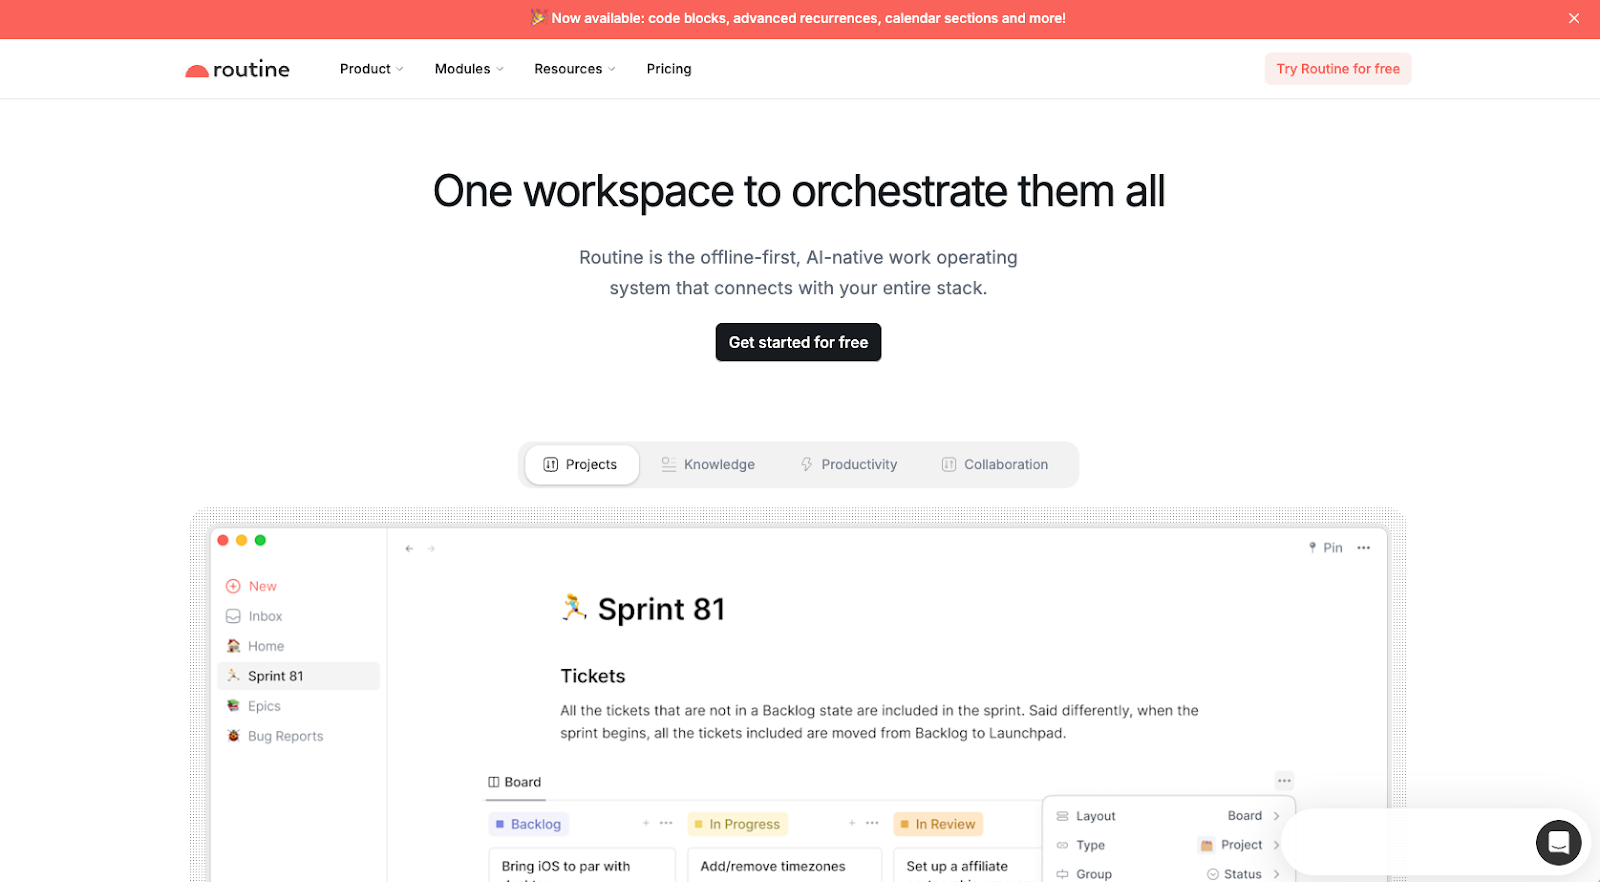Open the Product dropdown menu
This screenshot has width=1600, height=882.
tap(371, 69)
